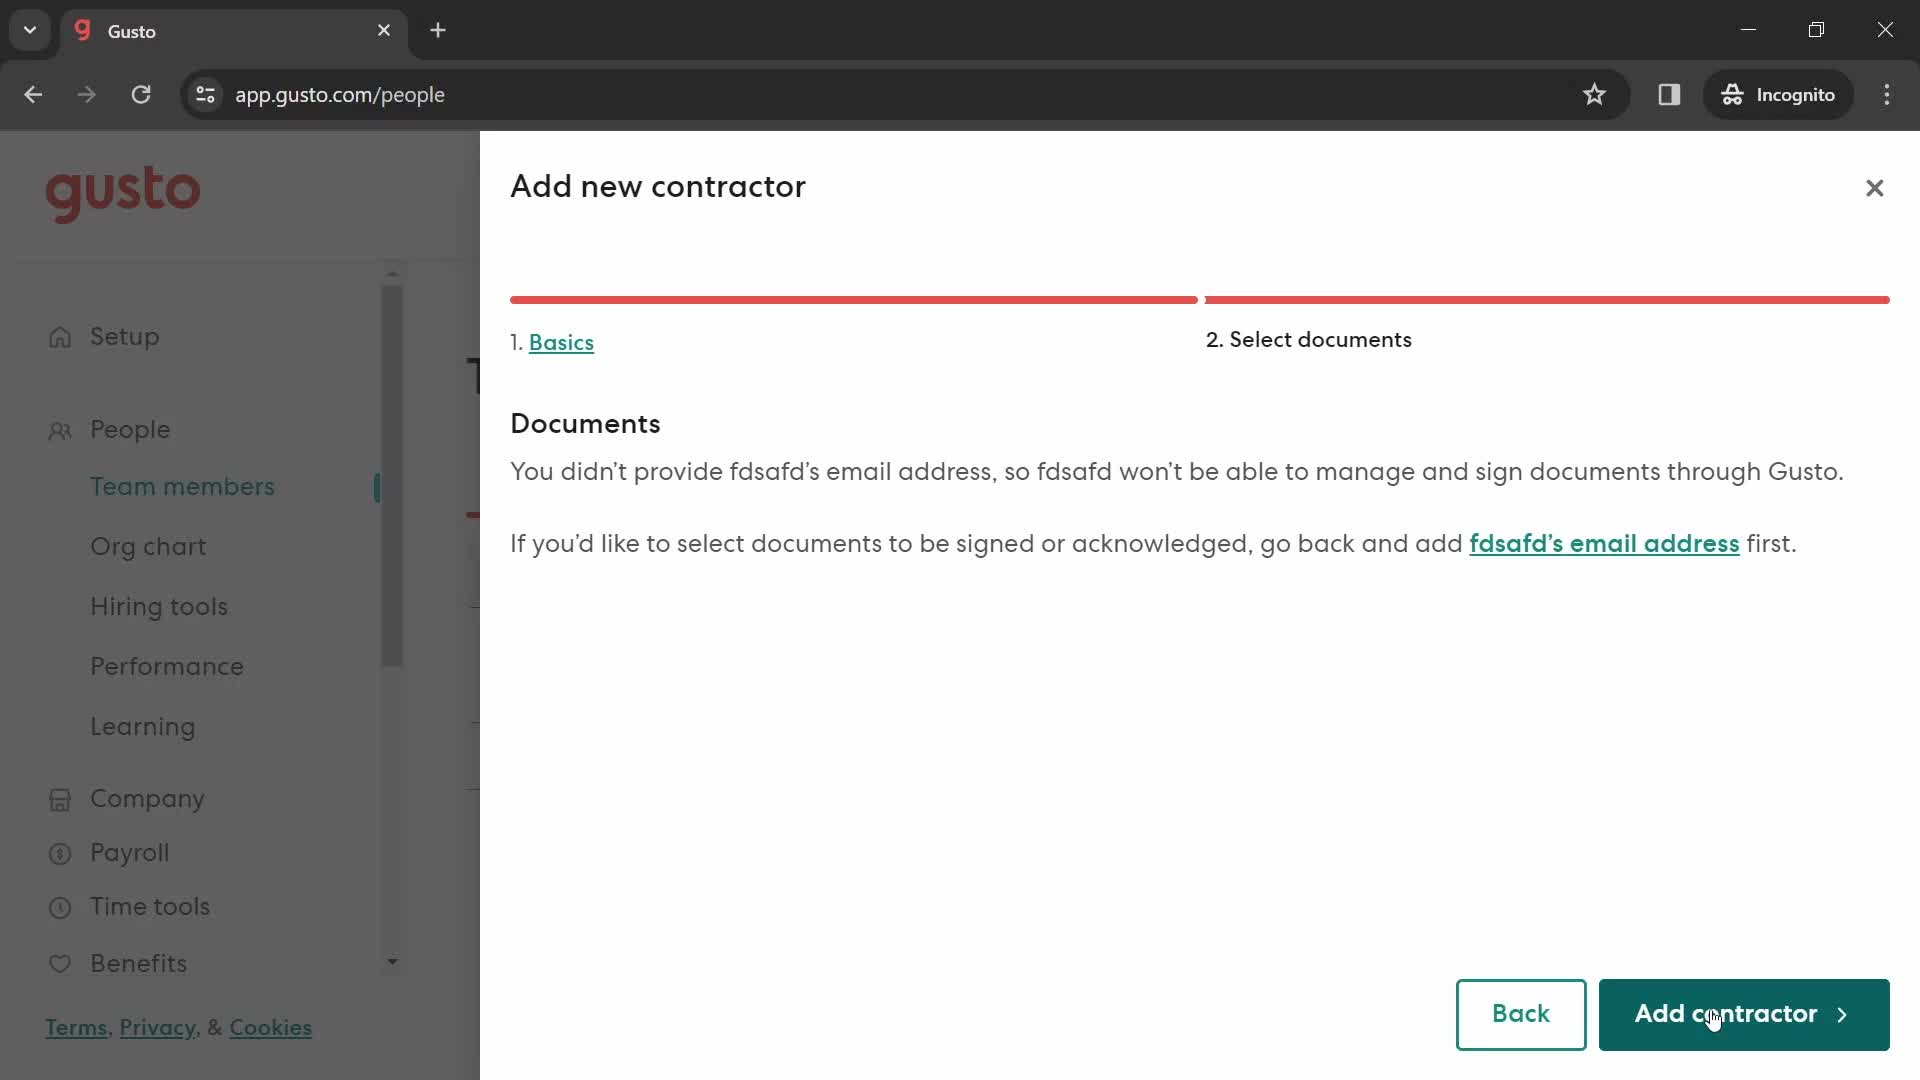Open the Setup section
Viewport: 1920px width, 1080px height.
click(123, 335)
